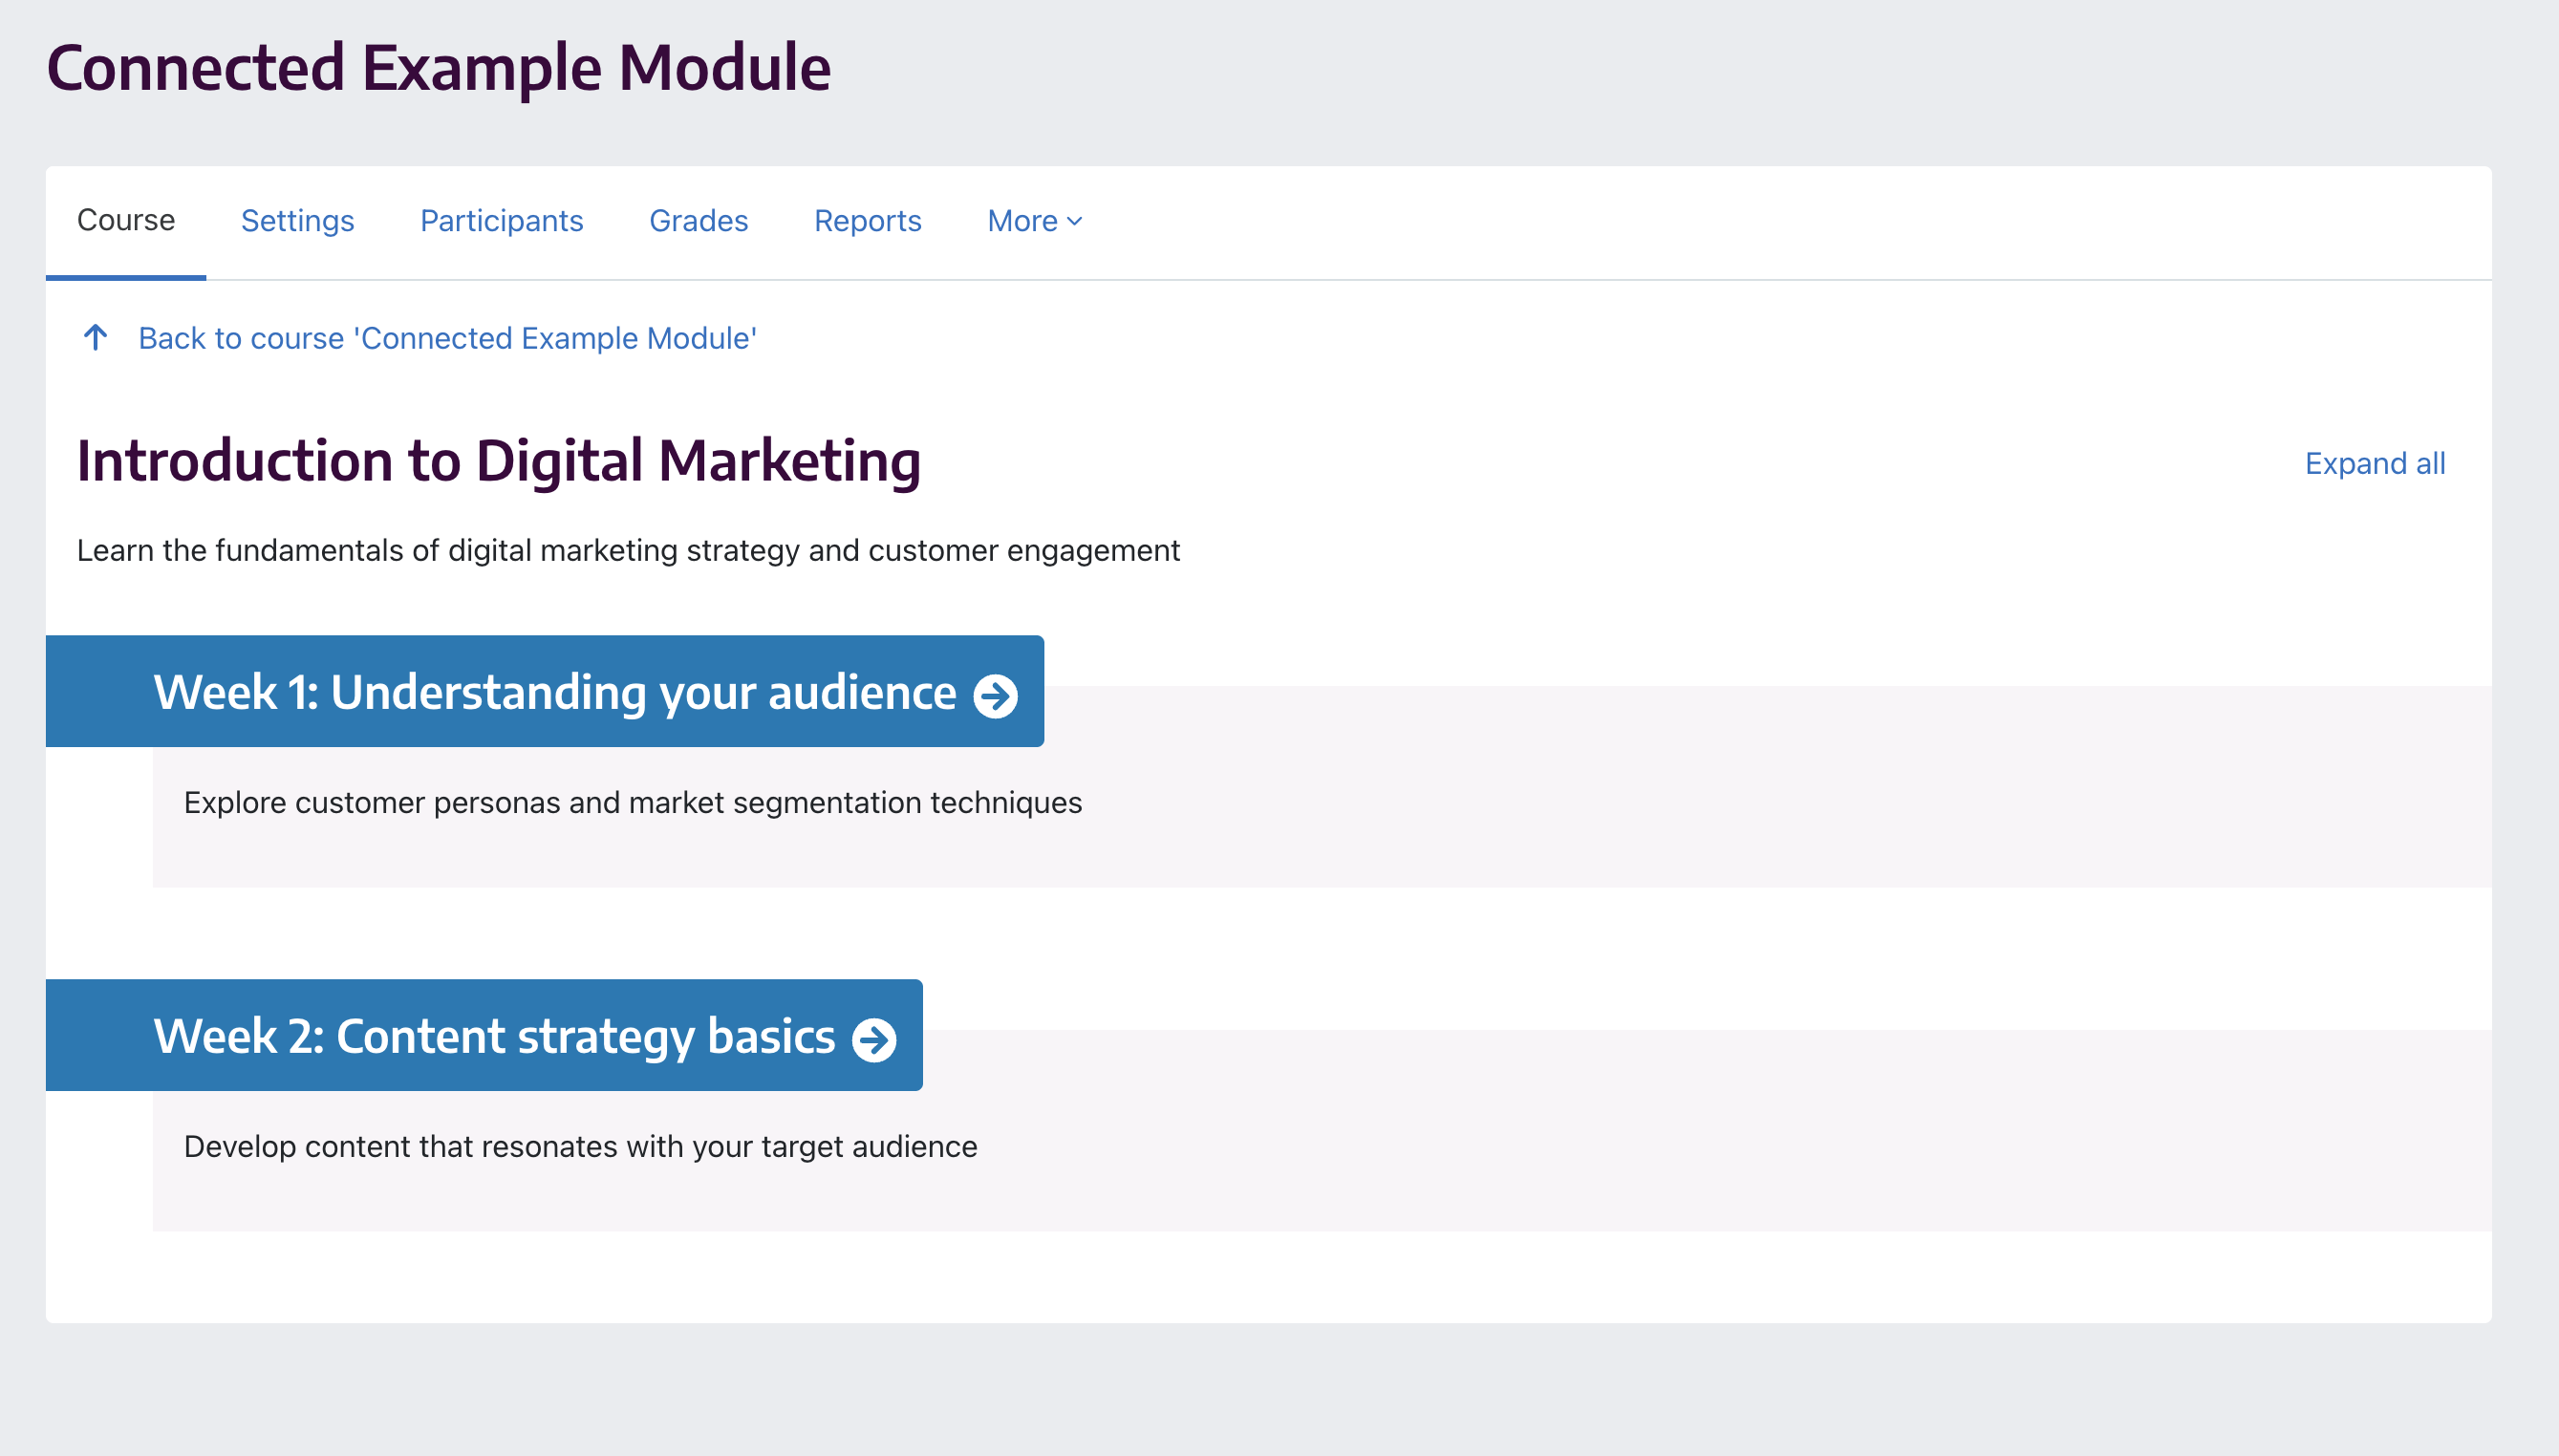Expand the Week 2: Content strategy basics section
This screenshot has height=1456, width=2559.
pyautogui.click(x=493, y=1037)
